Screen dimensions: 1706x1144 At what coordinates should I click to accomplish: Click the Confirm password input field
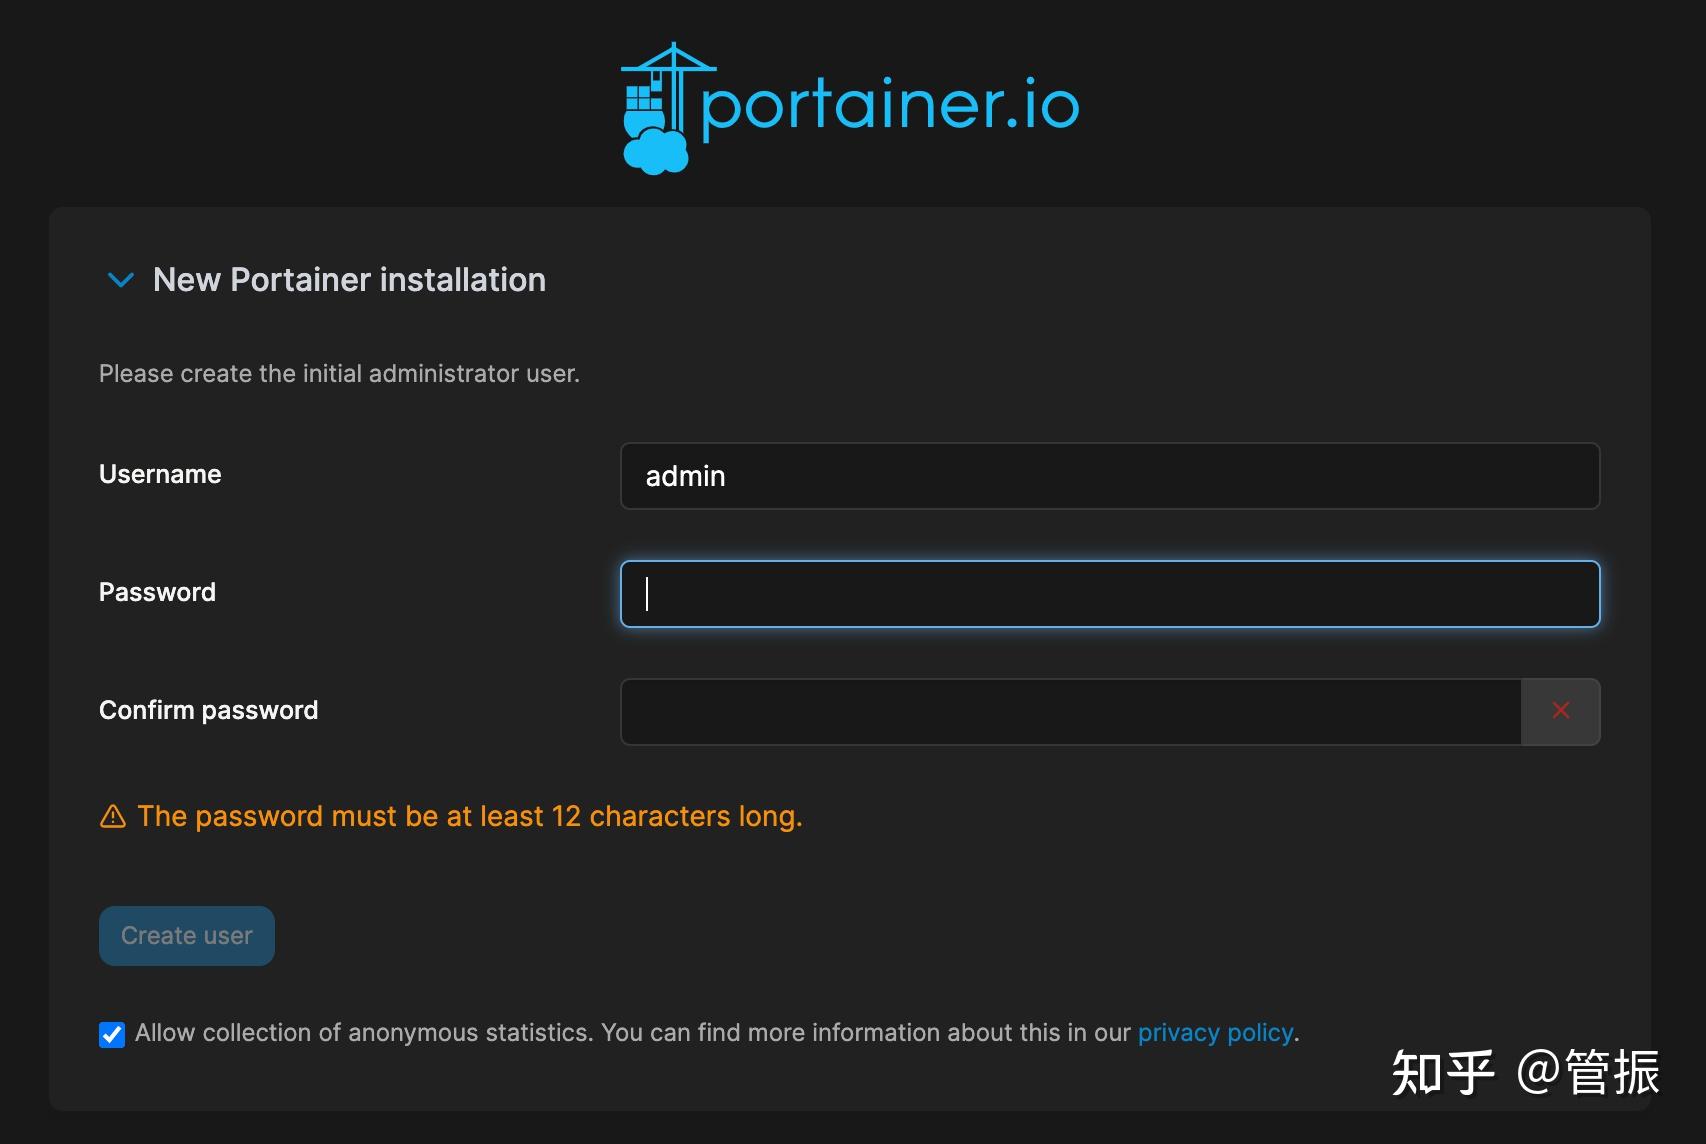tap(1071, 712)
